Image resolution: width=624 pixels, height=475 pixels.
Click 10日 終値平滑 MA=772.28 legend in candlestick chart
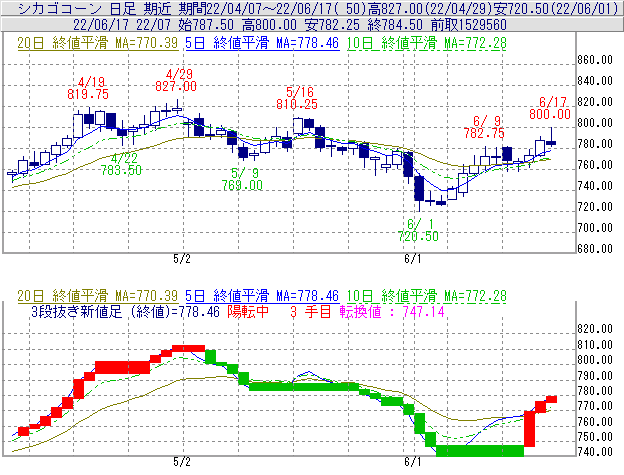coord(427,43)
